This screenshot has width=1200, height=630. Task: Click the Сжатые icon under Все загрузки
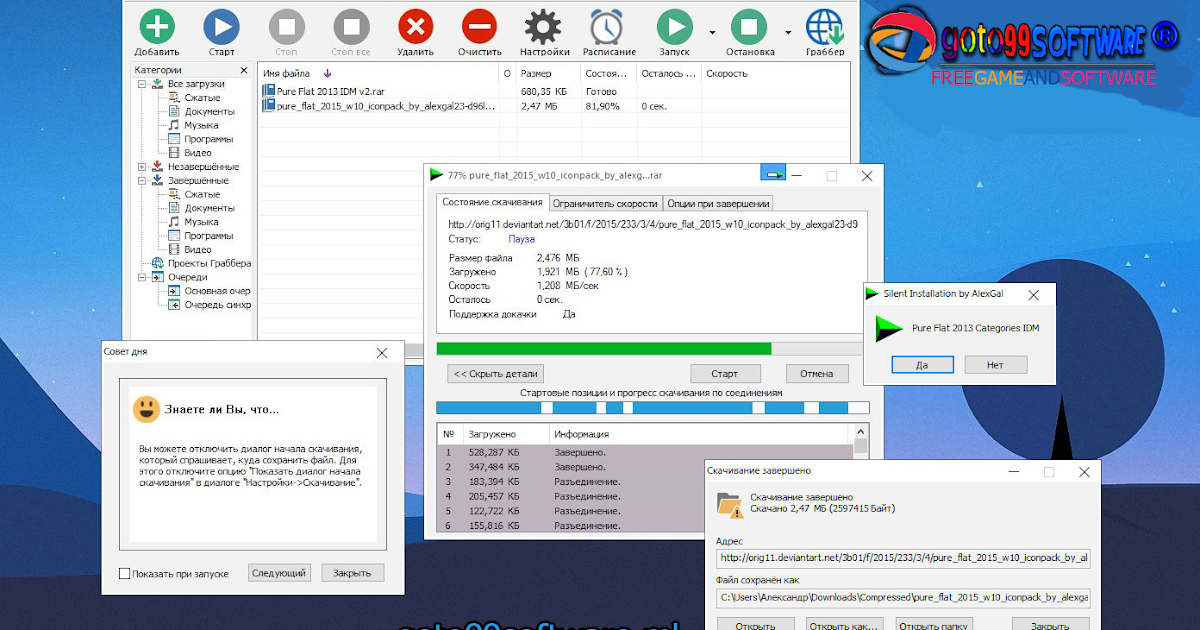[x=174, y=98]
